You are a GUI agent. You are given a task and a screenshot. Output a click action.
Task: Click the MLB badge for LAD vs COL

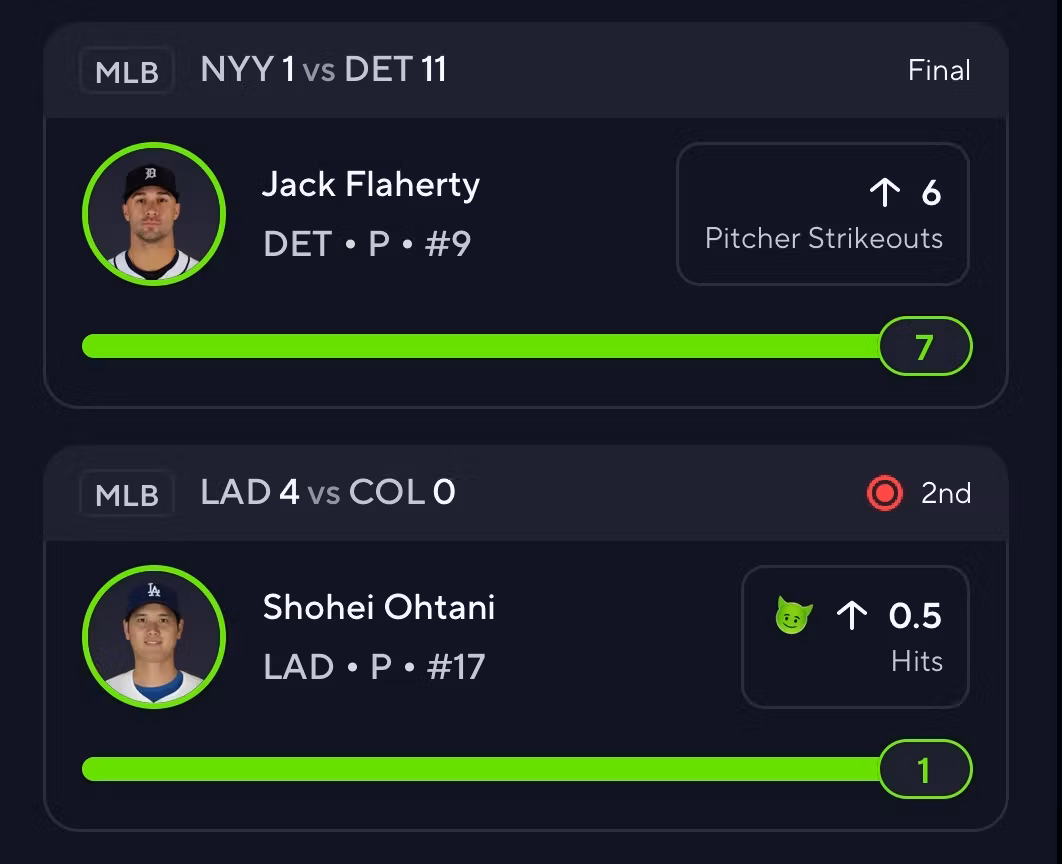point(127,495)
